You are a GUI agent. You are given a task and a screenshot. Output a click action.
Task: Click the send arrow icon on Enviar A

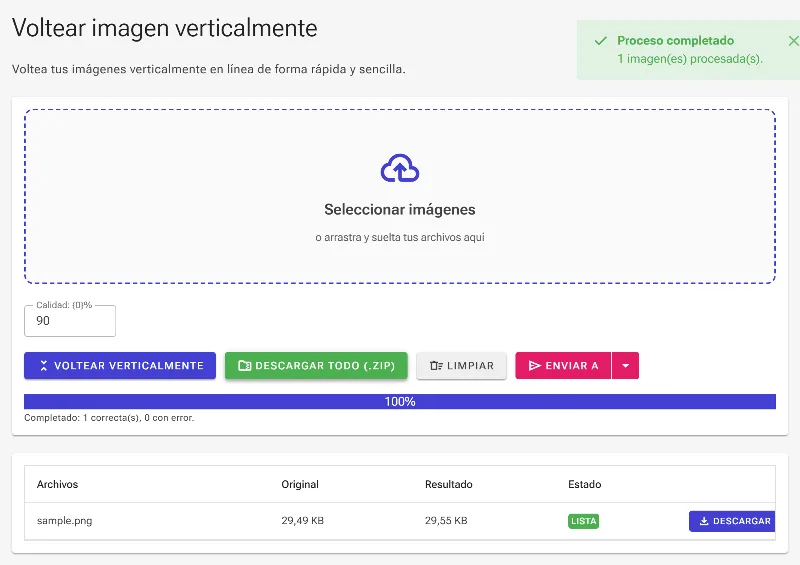coord(534,365)
